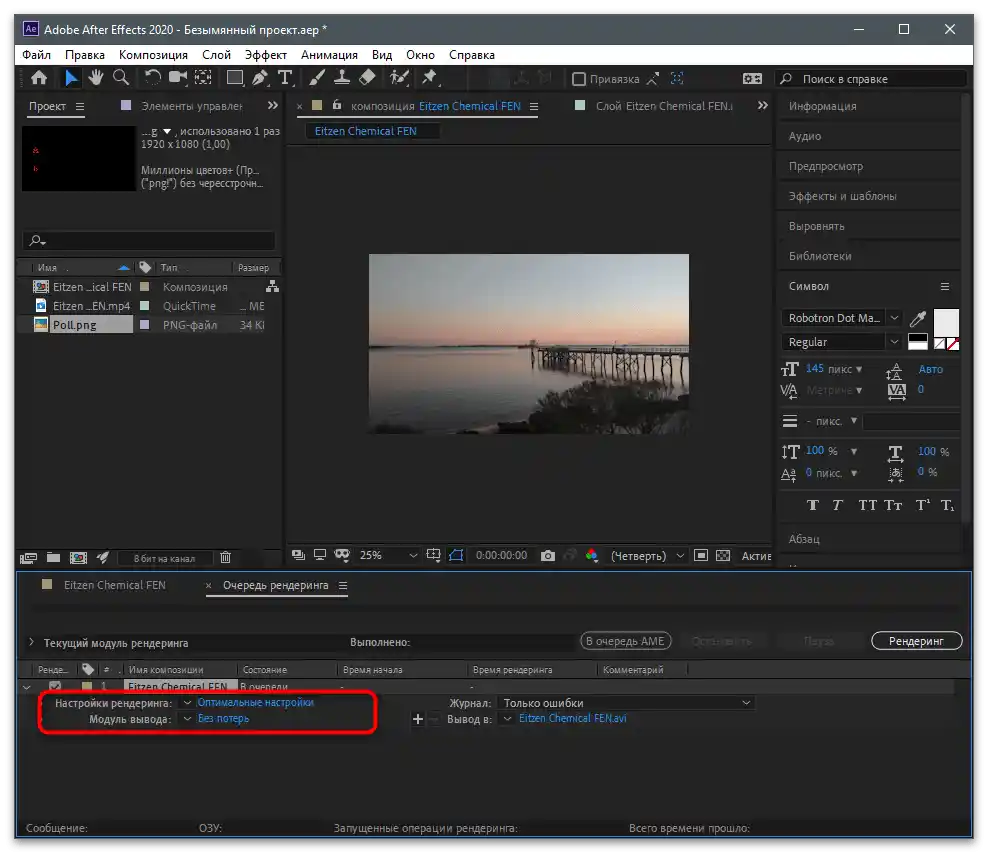The height and width of the screenshot is (853, 988).
Task: Open the Журнал Только ошибки dropdown
Action: pyautogui.click(x=626, y=702)
